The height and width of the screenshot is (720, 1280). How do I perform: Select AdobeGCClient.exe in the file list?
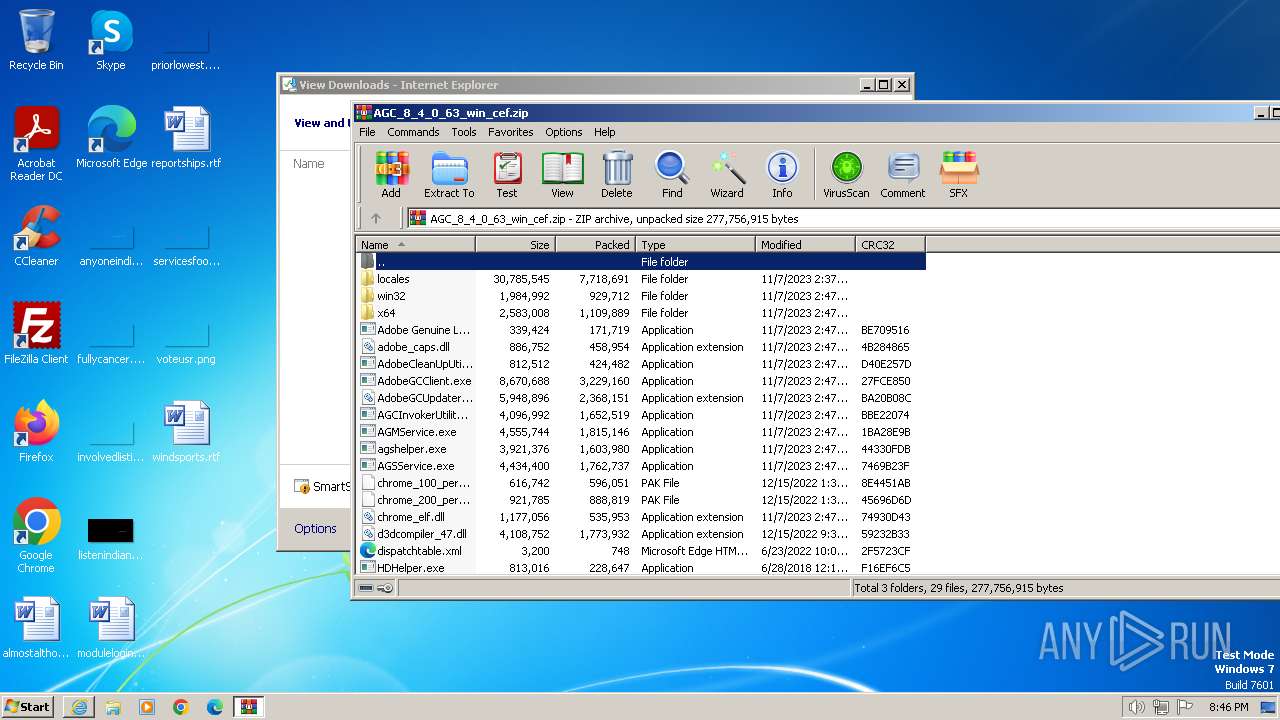click(424, 381)
